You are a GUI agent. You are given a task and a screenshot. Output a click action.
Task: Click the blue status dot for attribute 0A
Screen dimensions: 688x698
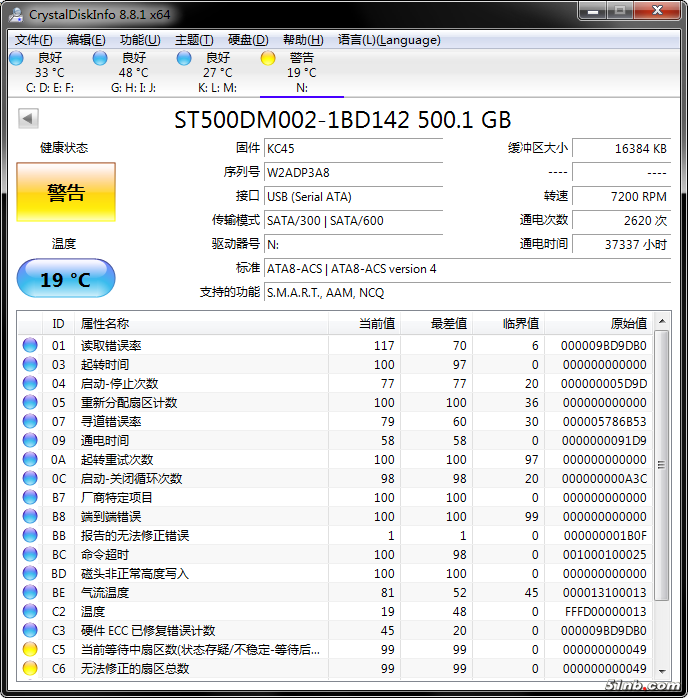click(30, 459)
